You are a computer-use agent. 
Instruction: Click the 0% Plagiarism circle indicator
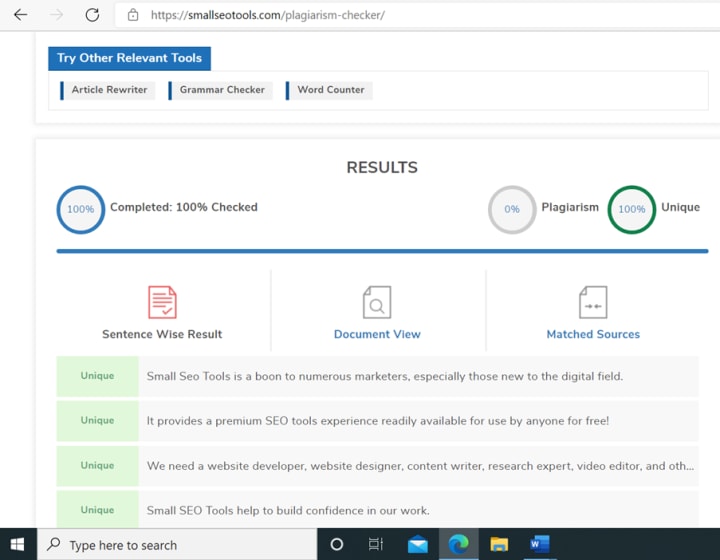click(x=512, y=210)
